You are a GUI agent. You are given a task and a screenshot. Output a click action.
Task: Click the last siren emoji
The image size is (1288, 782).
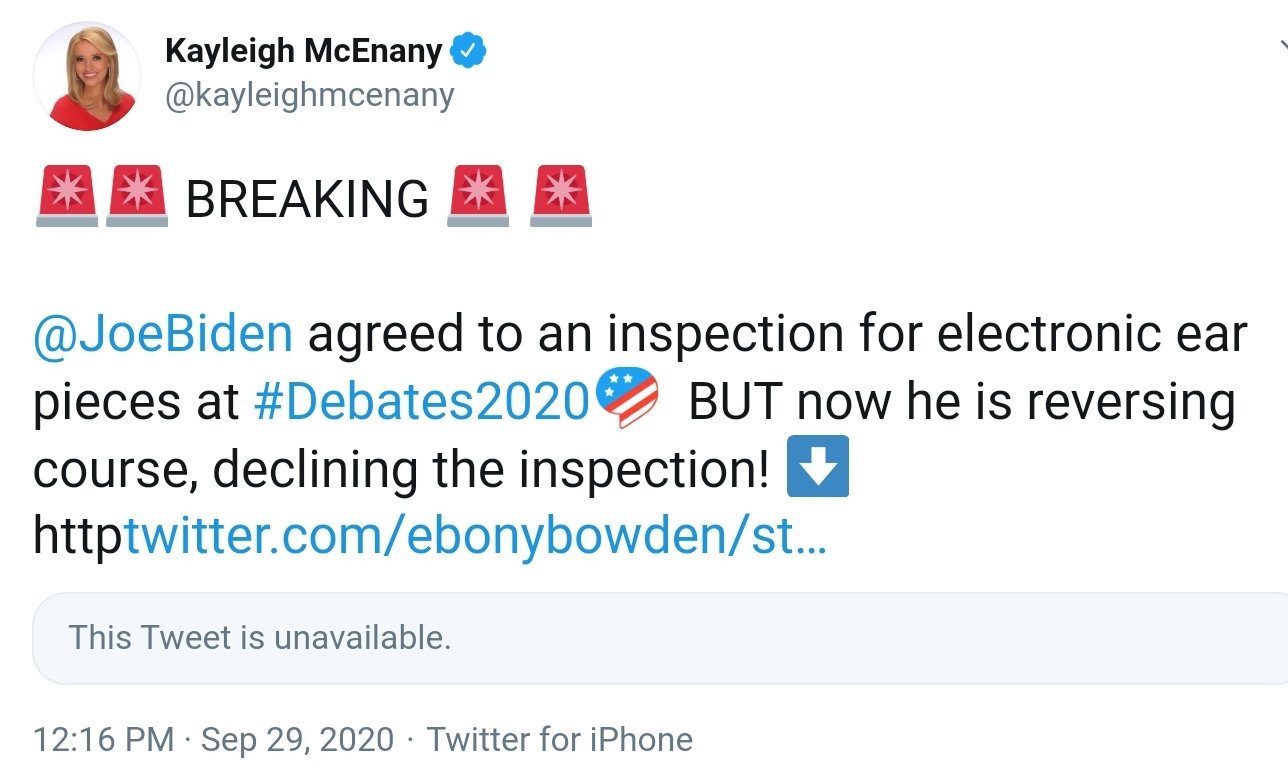(x=561, y=197)
